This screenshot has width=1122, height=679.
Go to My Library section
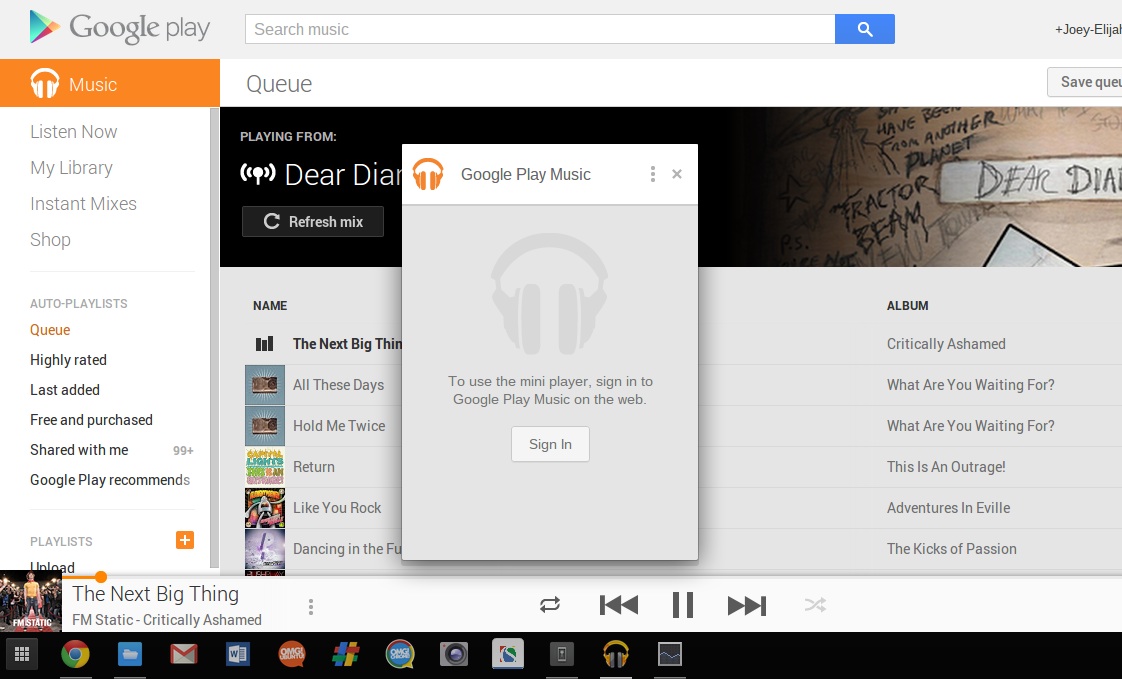(71, 168)
